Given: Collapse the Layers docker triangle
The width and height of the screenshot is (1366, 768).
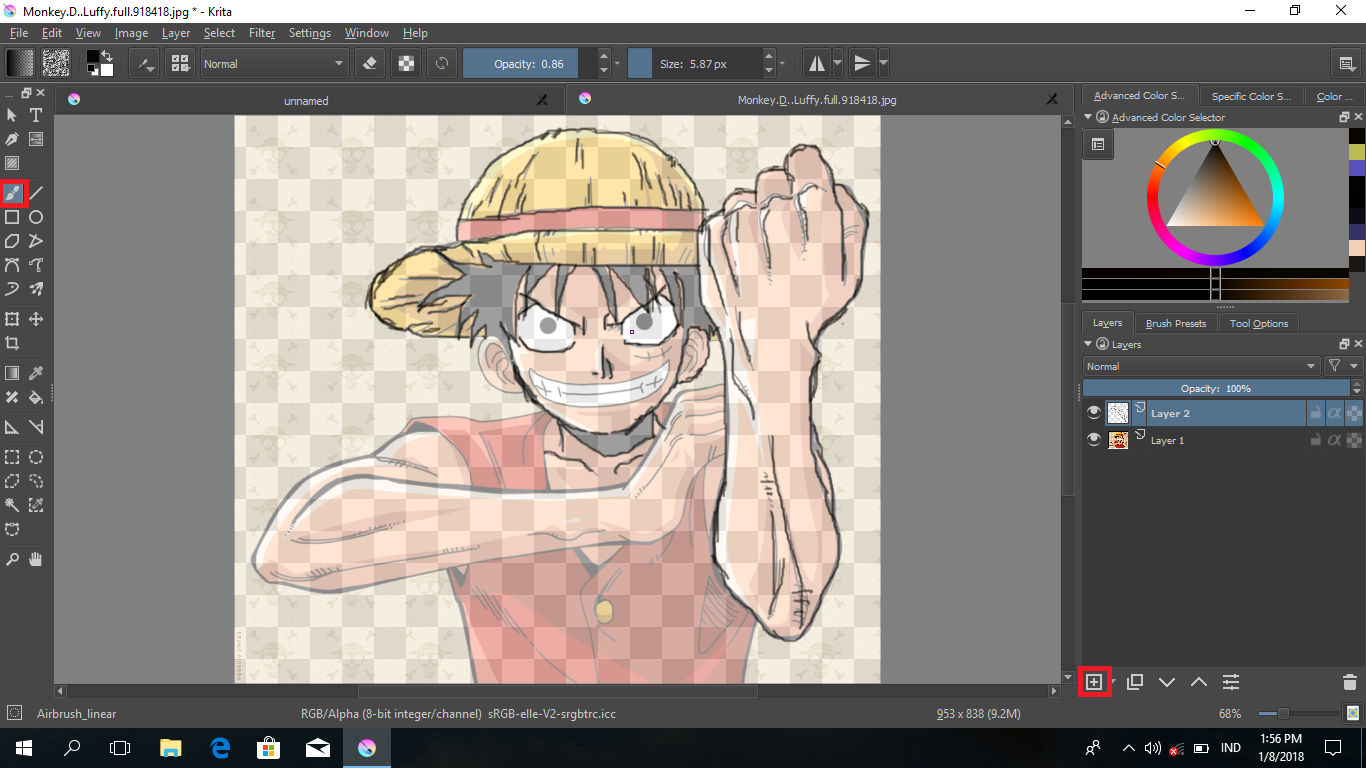Looking at the screenshot, I should click(1089, 344).
